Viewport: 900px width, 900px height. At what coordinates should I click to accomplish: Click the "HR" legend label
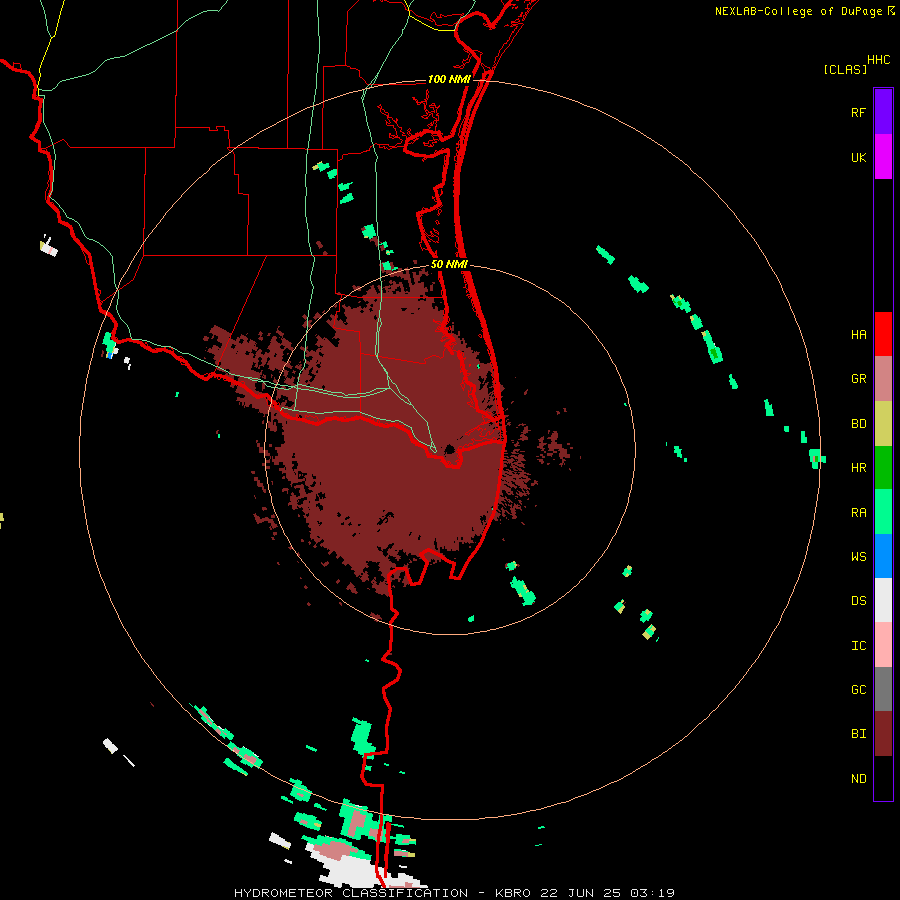coord(858,468)
